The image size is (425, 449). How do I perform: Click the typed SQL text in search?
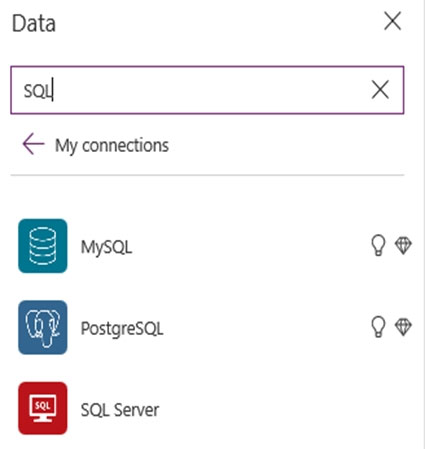point(38,91)
